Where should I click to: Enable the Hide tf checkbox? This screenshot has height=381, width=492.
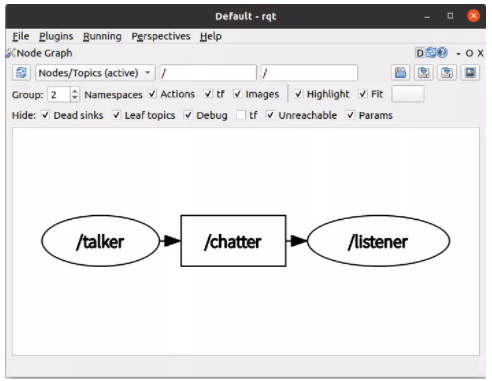coord(241,115)
